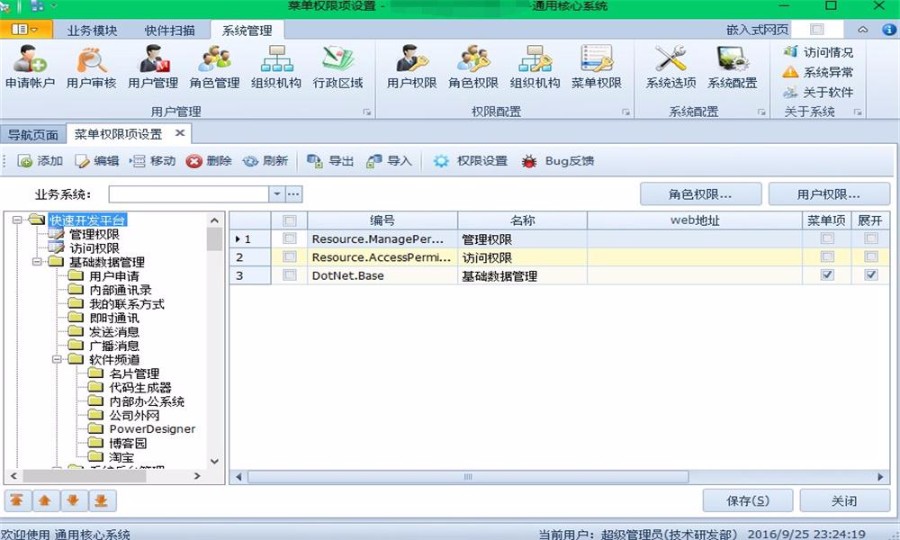Open the 角色权限 ribbon icon
The height and width of the screenshot is (540, 900).
[474, 67]
